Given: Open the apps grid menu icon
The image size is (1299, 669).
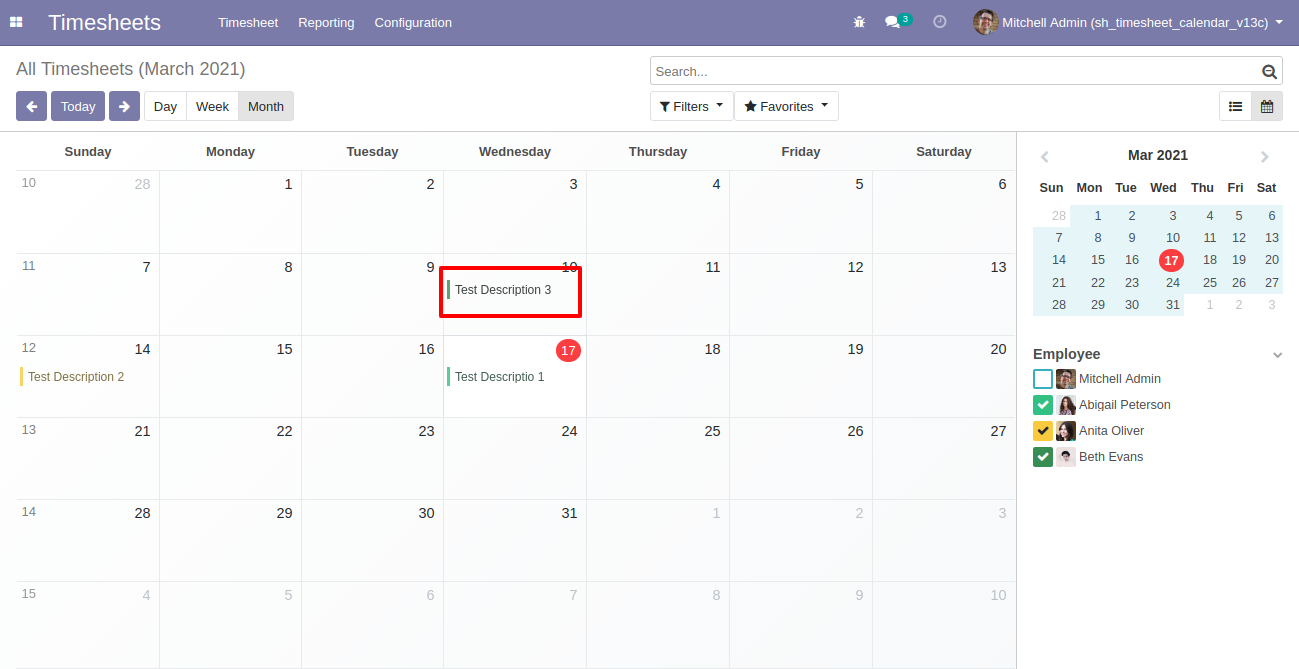Looking at the screenshot, I should (16, 22).
